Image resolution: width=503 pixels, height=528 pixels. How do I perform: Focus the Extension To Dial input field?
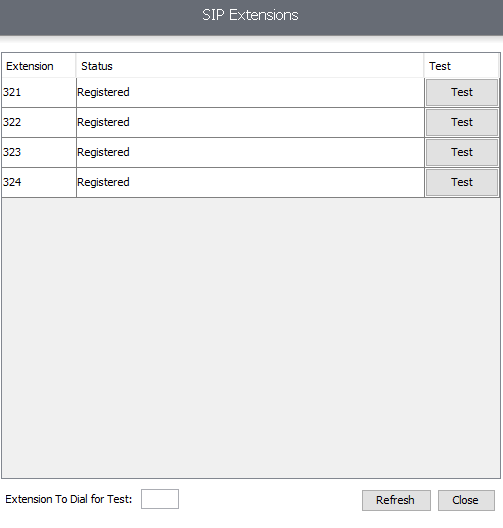(160, 499)
